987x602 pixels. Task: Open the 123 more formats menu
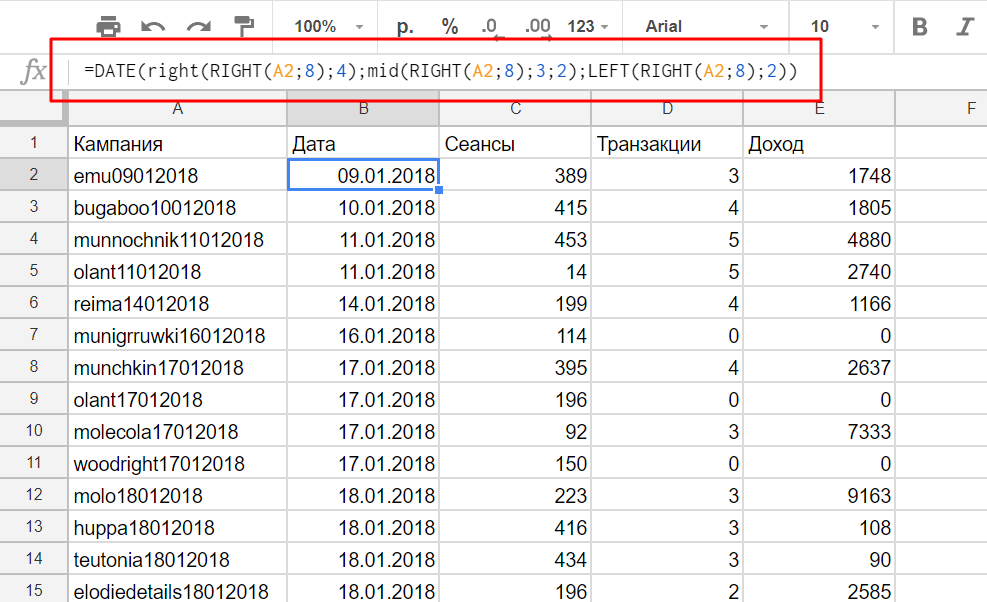588,27
